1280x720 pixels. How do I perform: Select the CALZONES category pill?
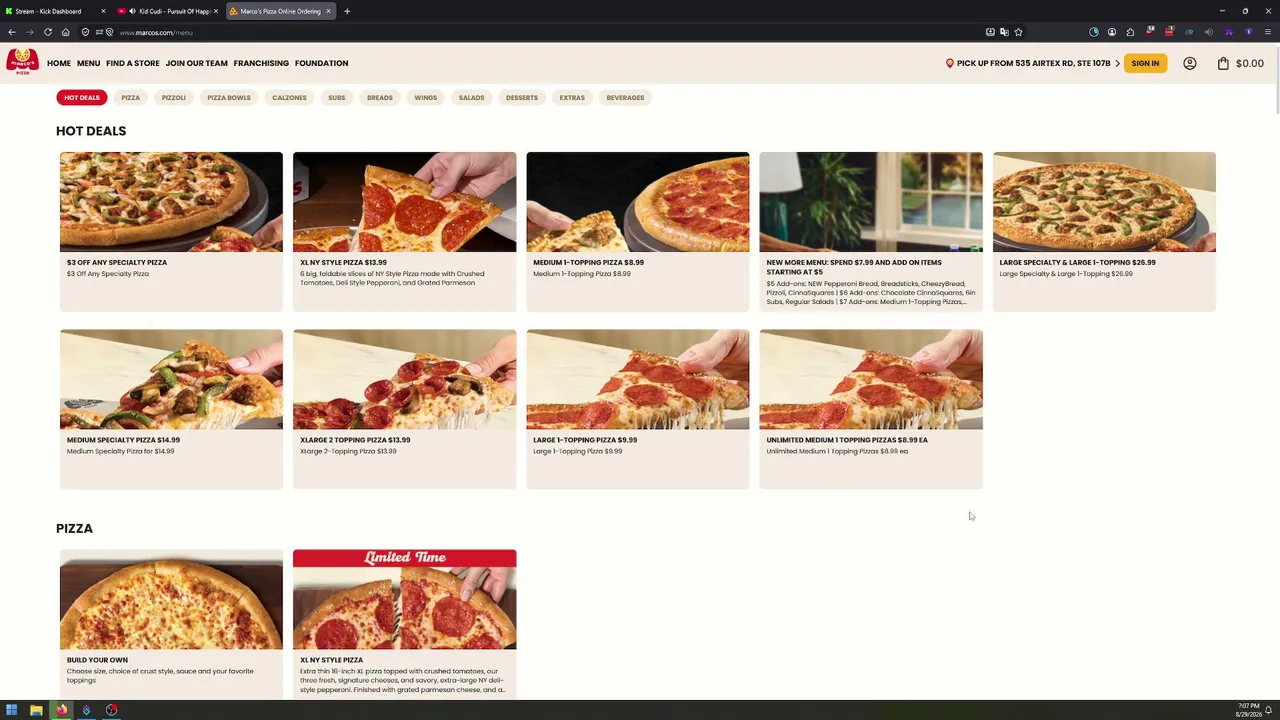289,98
